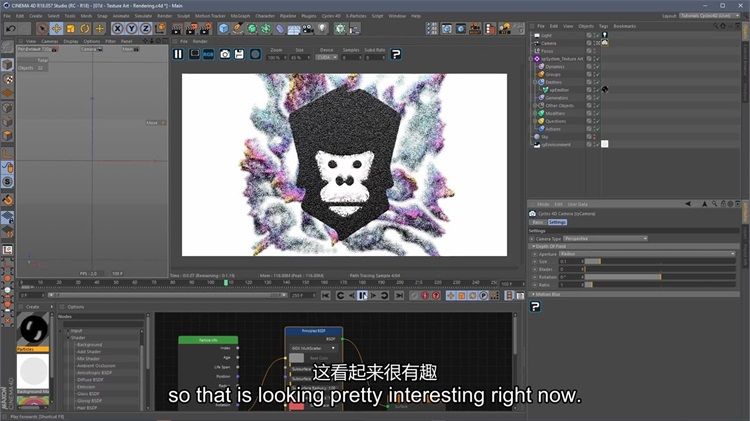Open the X-Particles menu
The image size is (750, 421).
point(356,16)
